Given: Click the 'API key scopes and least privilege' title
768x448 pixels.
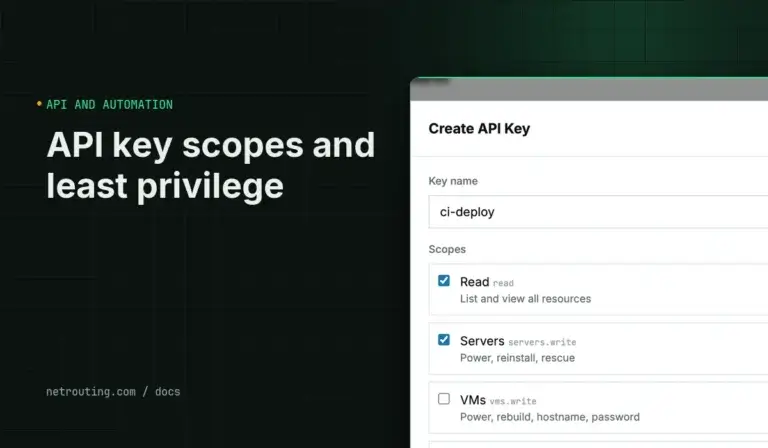Looking at the screenshot, I should 211,165.
